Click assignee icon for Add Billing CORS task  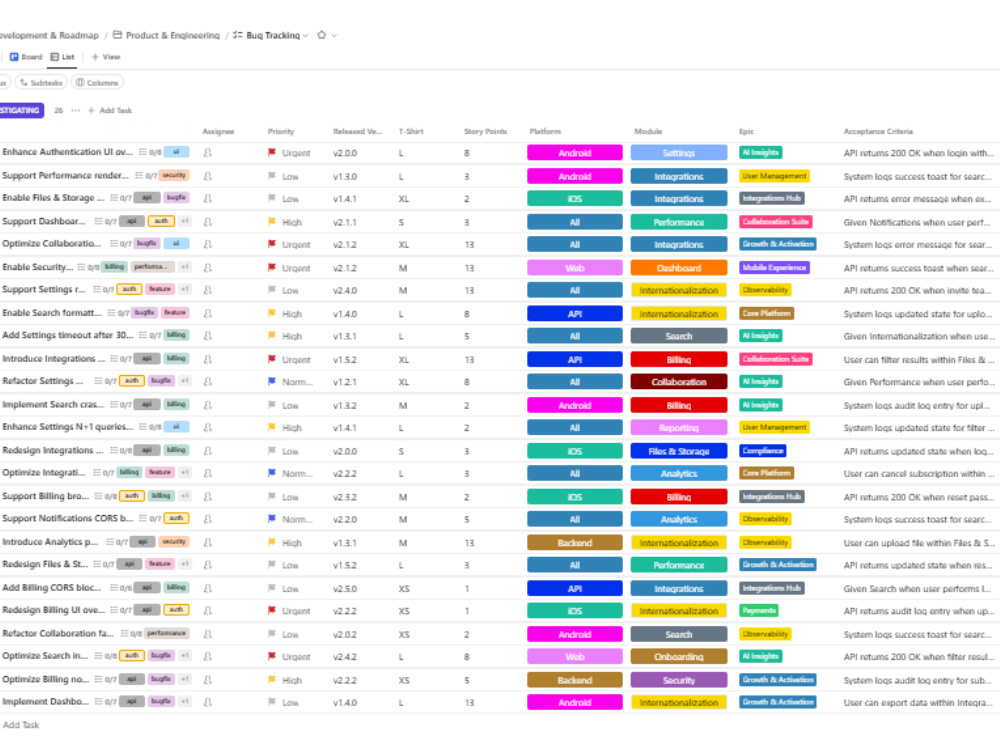tap(208, 589)
